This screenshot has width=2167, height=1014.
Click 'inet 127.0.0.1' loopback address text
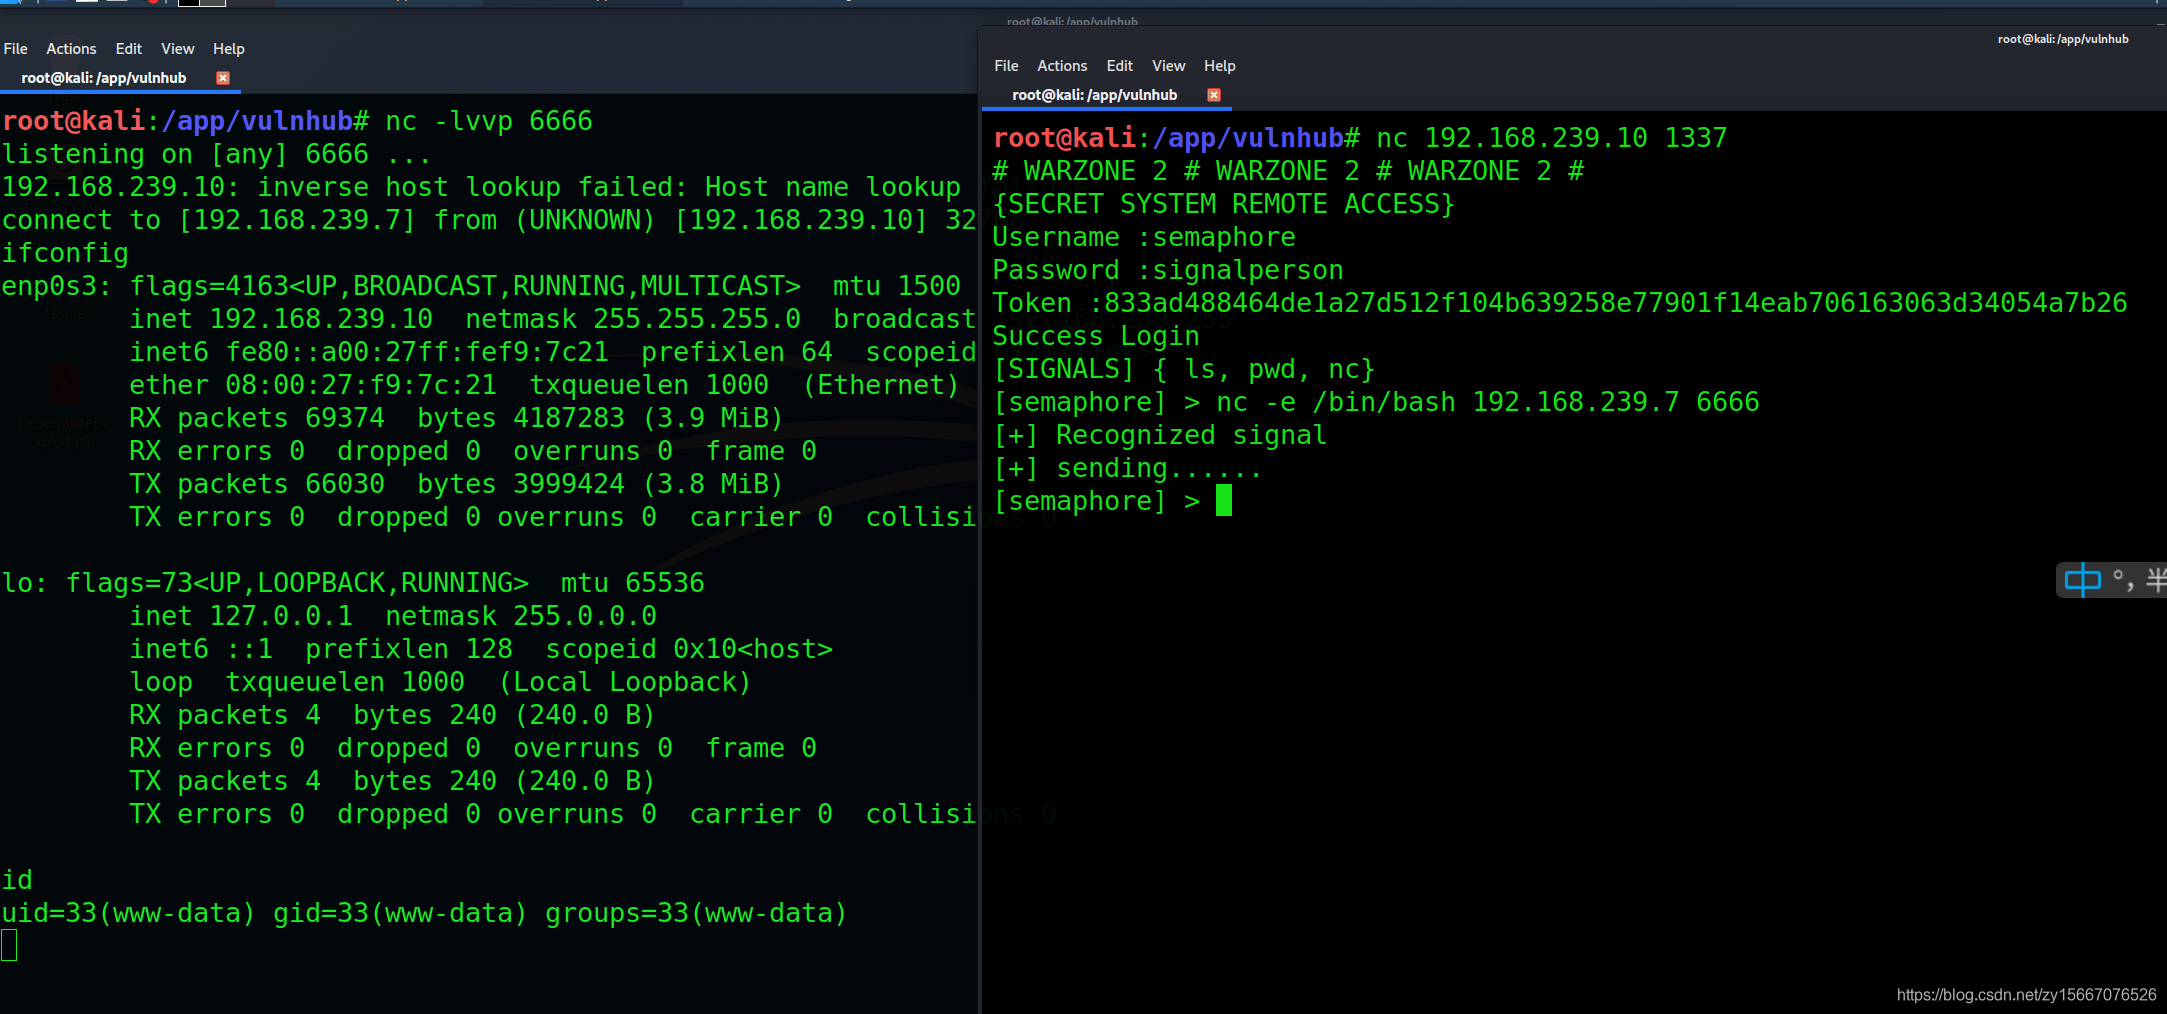coord(241,616)
